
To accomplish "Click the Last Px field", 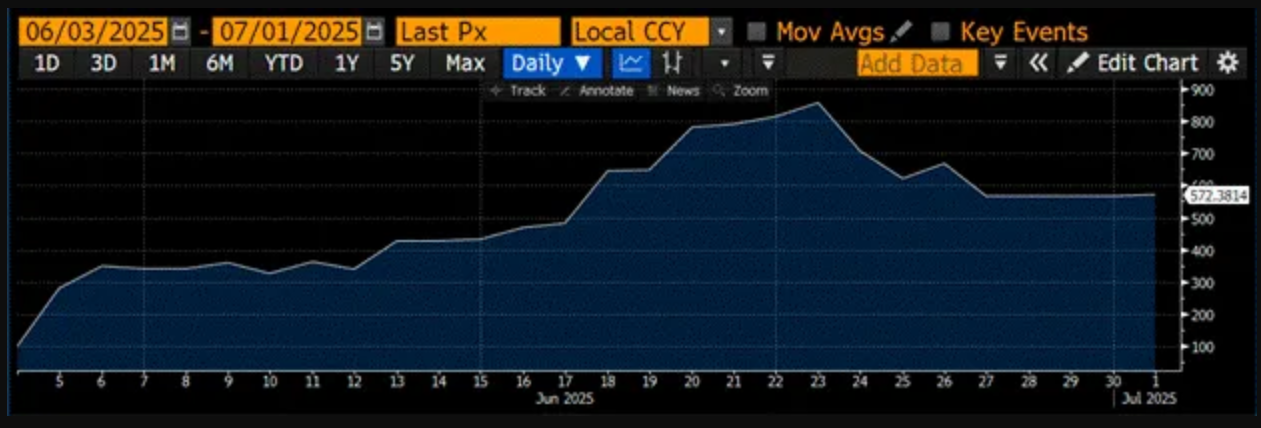I will tap(478, 32).
